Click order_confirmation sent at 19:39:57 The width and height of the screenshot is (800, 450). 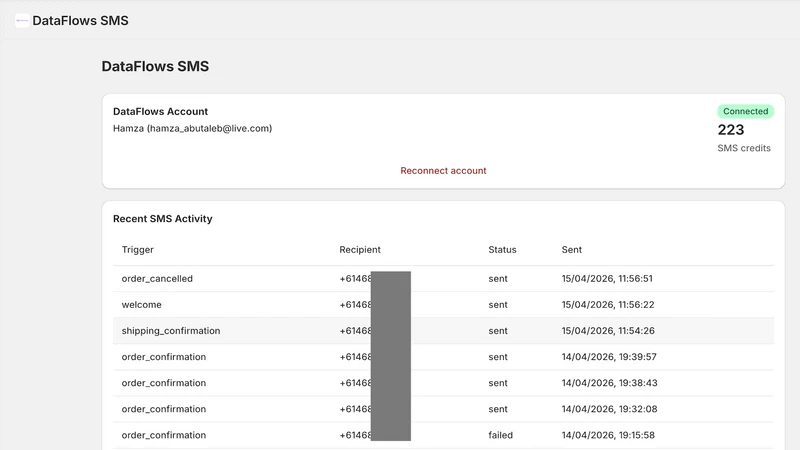pyautogui.click(x=163, y=357)
